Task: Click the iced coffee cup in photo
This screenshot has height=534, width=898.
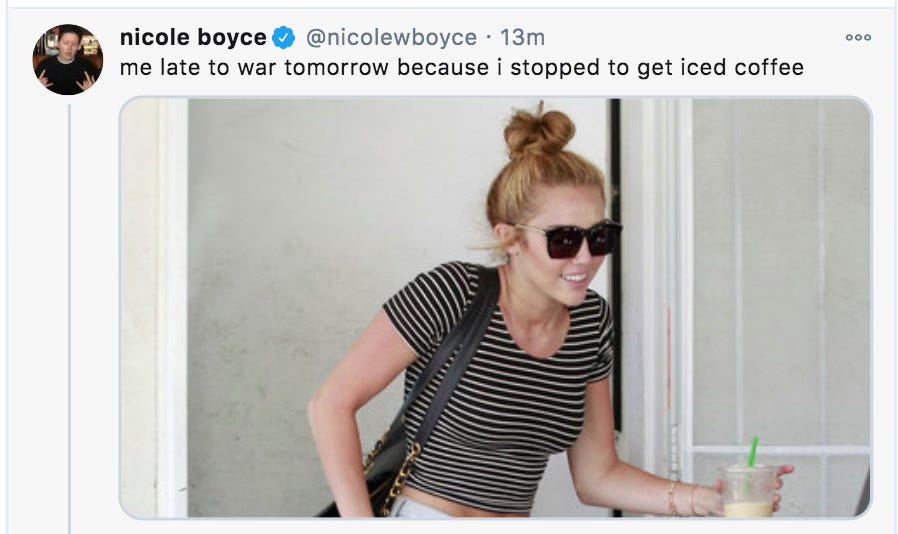Action: click(747, 491)
